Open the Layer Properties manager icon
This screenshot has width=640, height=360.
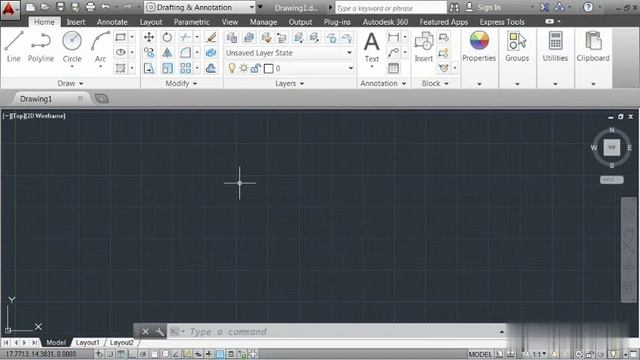click(232, 38)
